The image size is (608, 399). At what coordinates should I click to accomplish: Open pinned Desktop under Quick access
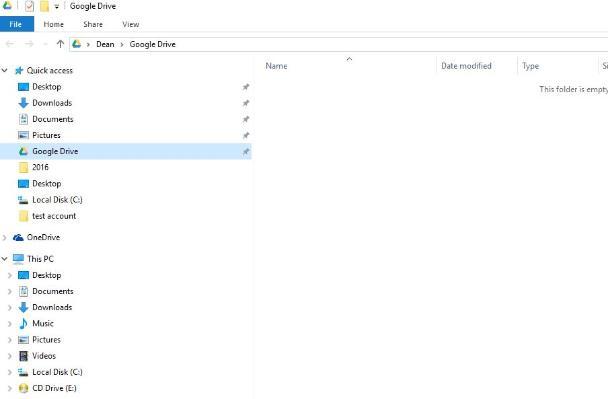pos(47,87)
